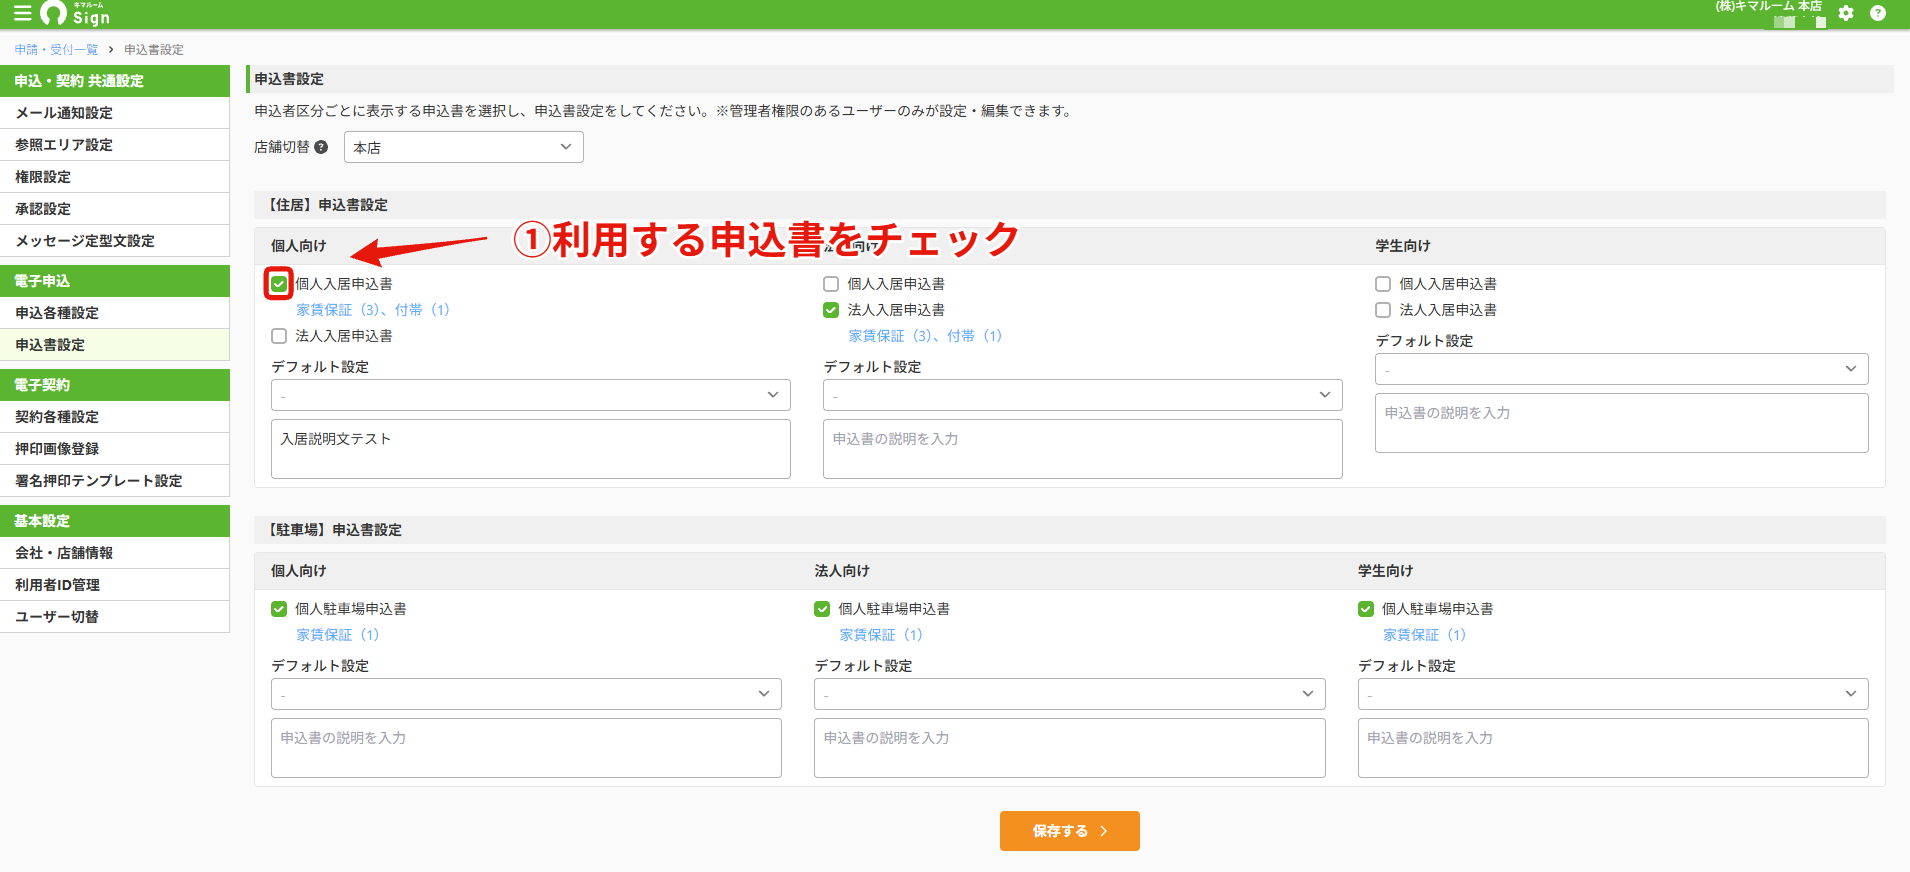This screenshot has height=872, width=1910.
Task: Open the 店舗切替 本店 dropdown
Action: pos(464,147)
